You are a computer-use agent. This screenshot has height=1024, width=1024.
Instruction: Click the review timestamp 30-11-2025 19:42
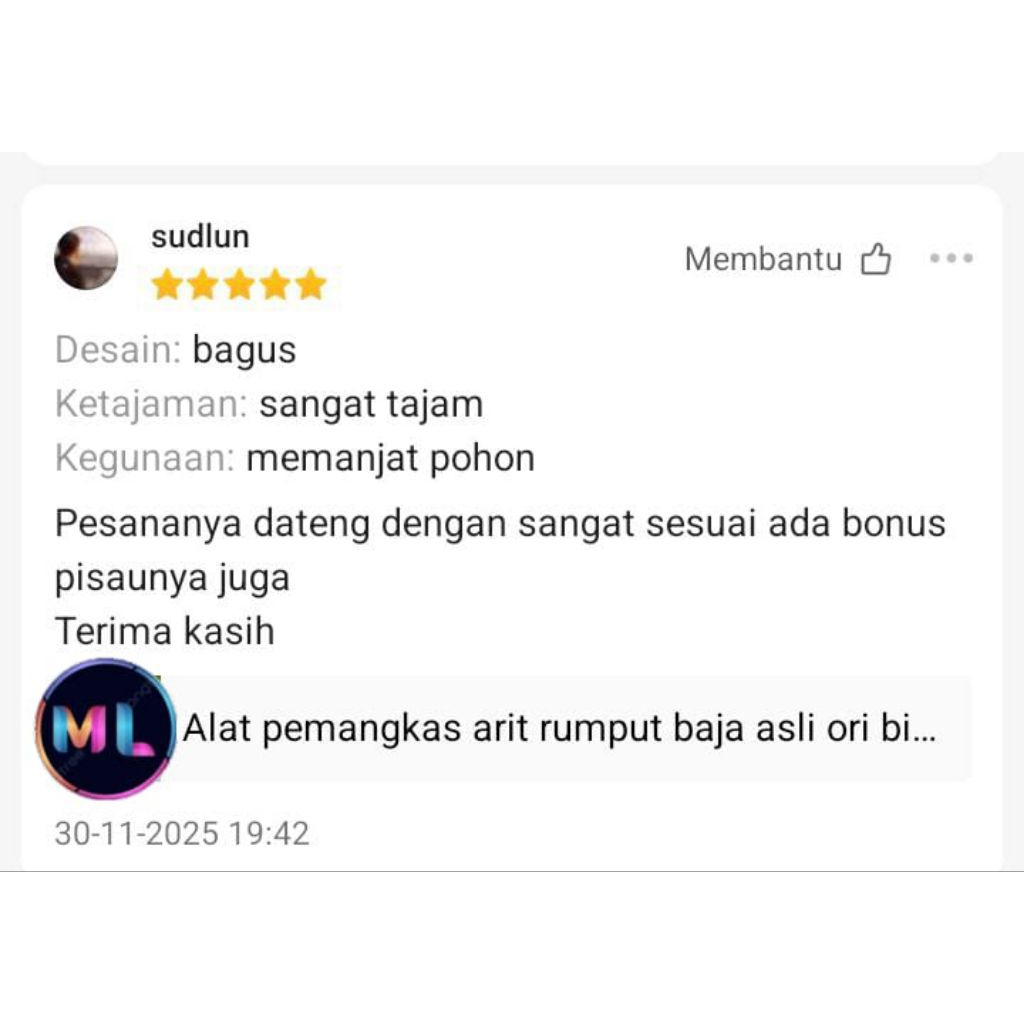pyautogui.click(x=182, y=833)
